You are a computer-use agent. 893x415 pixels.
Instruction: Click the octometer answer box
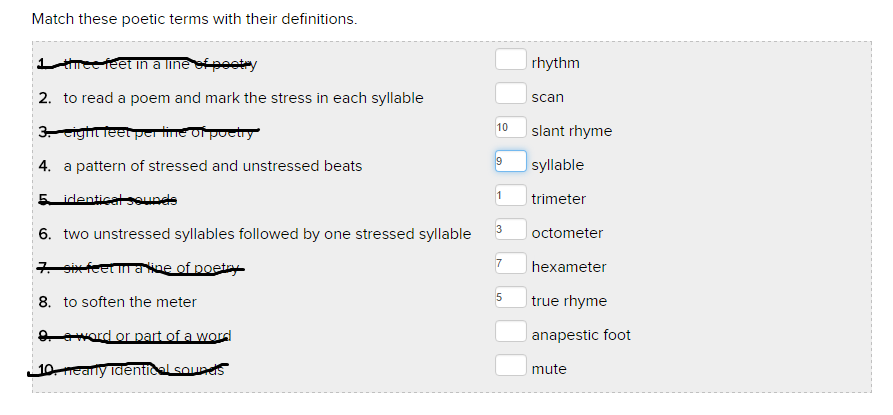coord(510,231)
